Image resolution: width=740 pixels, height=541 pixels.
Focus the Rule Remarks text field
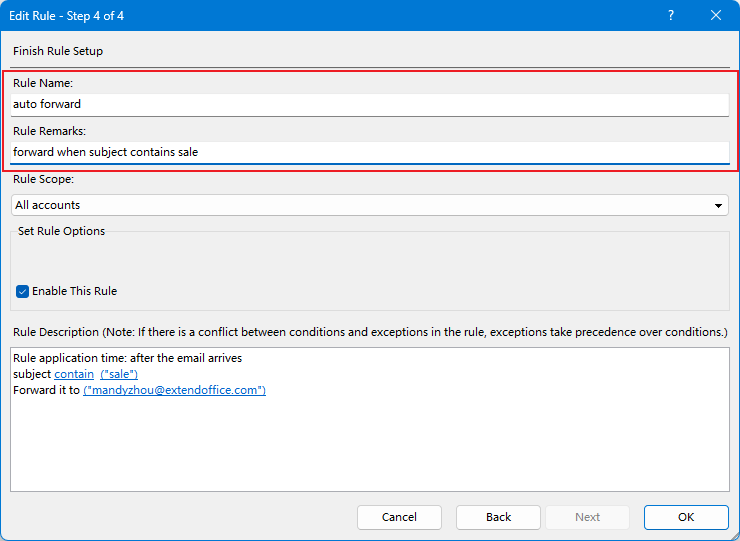[370, 152]
